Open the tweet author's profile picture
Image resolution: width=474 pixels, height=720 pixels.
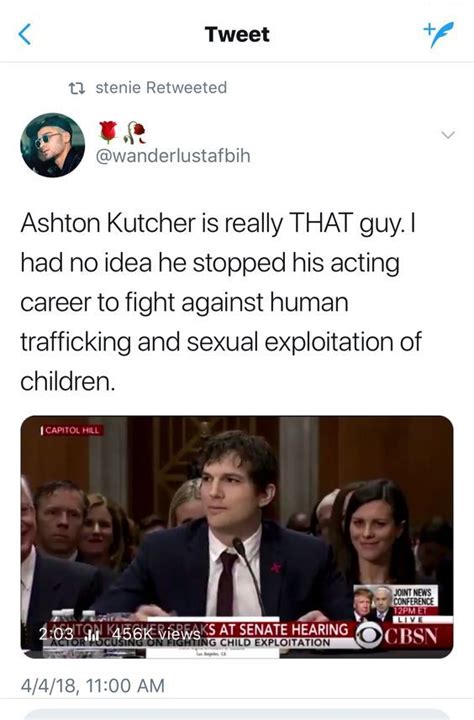point(52,145)
